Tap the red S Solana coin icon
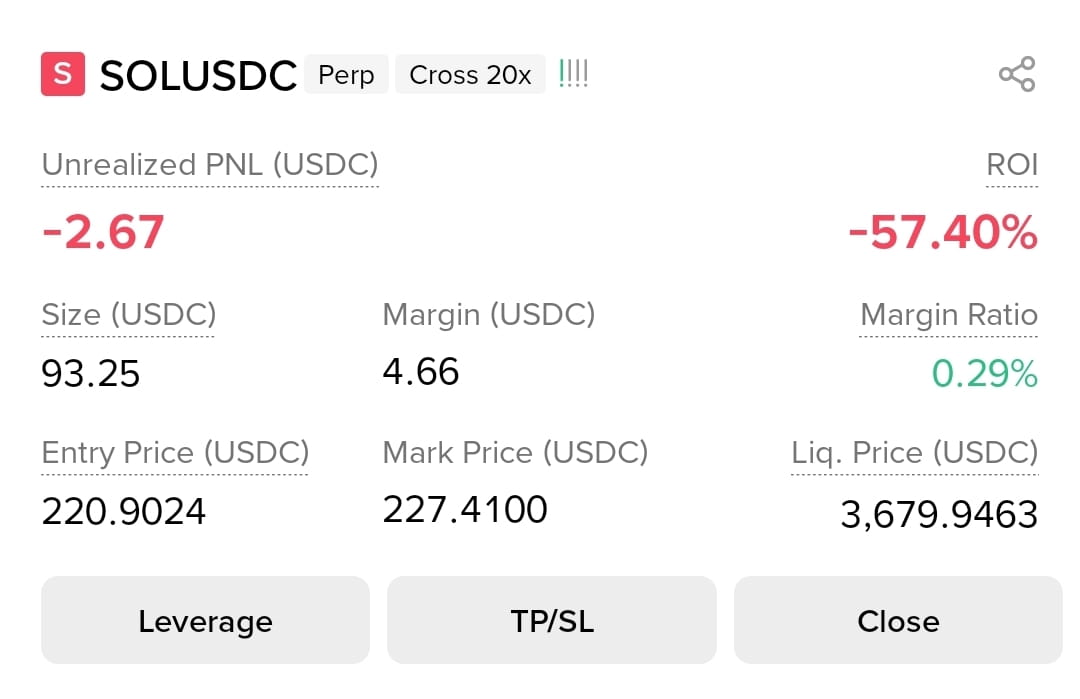Image resolution: width=1080 pixels, height=699 pixels. click(63, 74)
